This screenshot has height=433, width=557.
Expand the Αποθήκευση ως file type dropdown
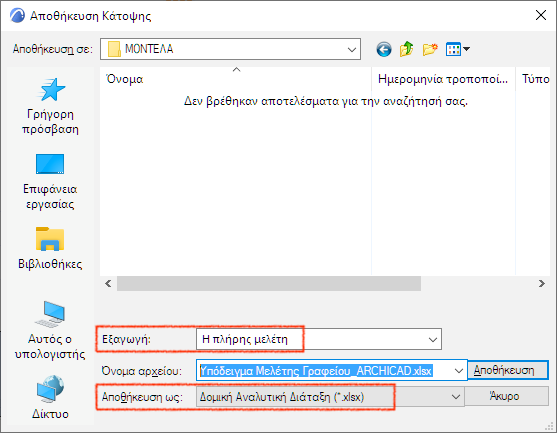click(x=456, y=397)
